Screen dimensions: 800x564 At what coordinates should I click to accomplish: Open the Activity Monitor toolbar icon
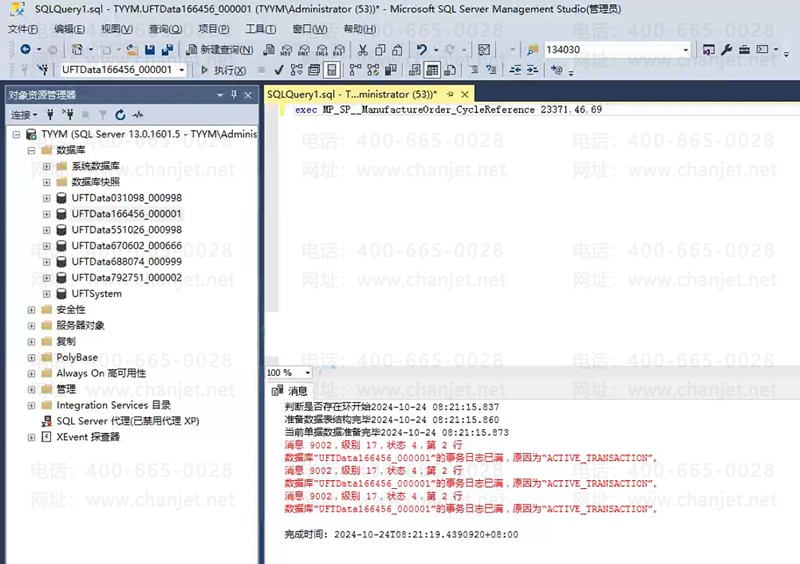[x=484, y=50]
